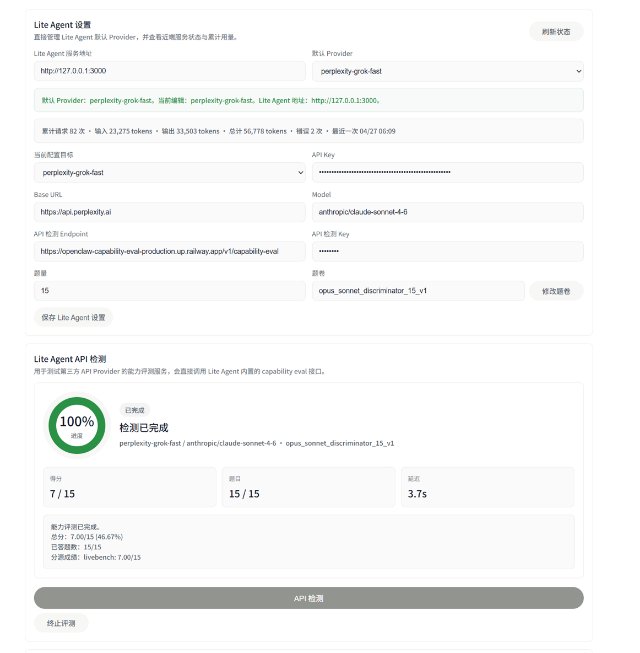This screenshot has height=653, width=640.
Task: Stop the run via 终止评测 button
Action: point(61,623)
